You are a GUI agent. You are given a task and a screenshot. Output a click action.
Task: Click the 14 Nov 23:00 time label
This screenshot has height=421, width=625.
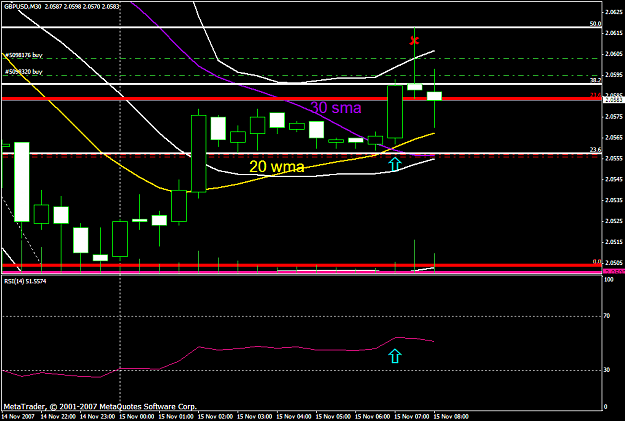97,417
